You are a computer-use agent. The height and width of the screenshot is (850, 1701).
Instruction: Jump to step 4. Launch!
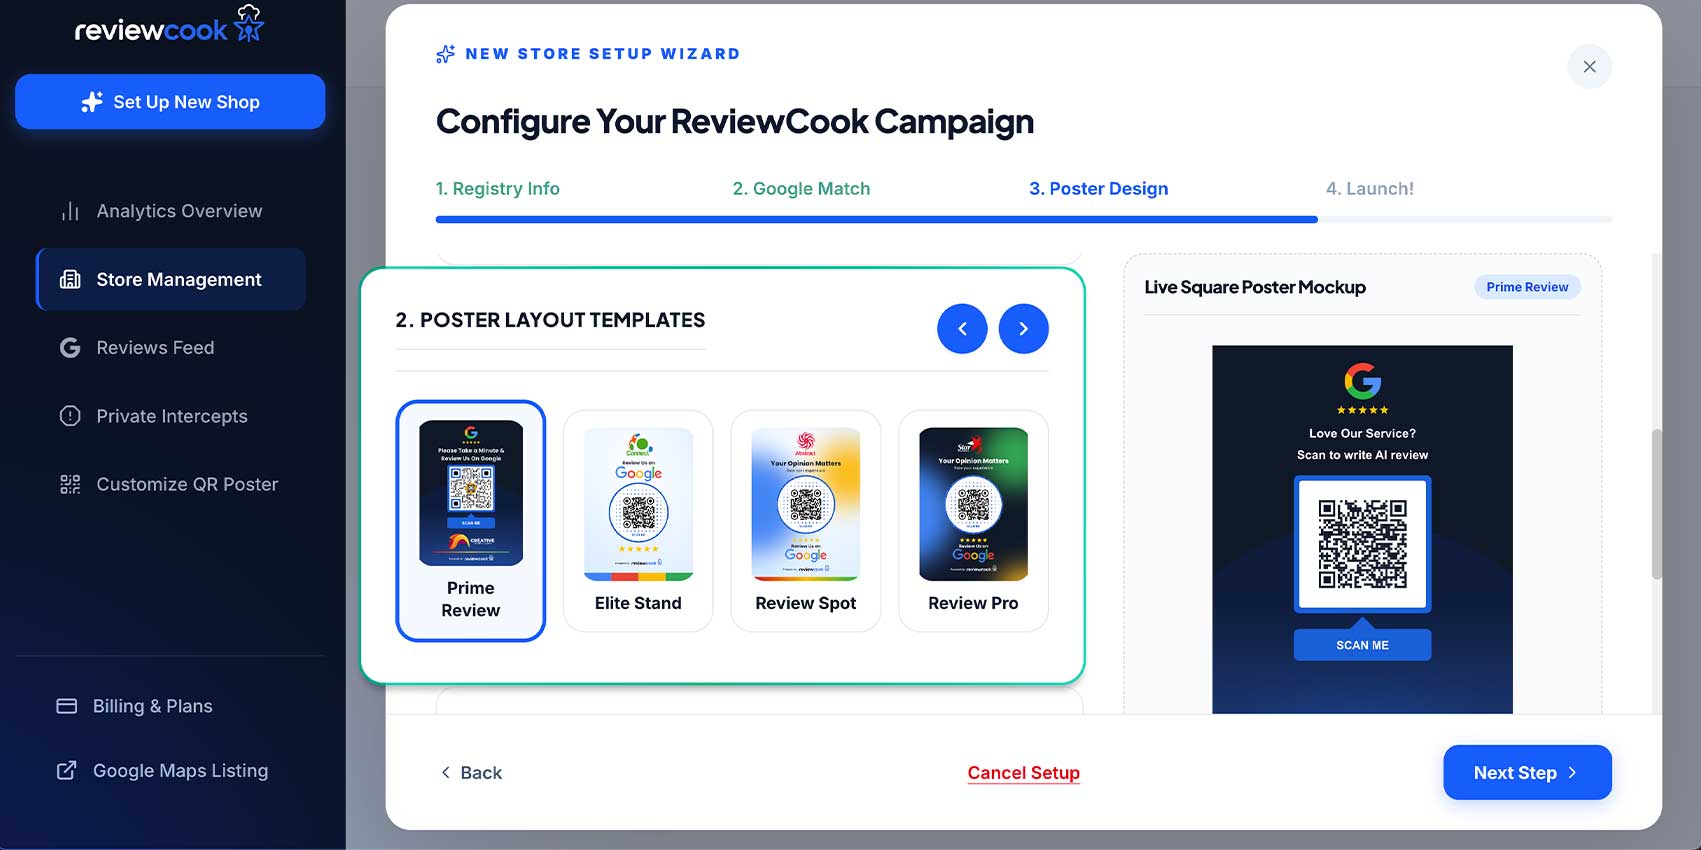coord(1370,189)
